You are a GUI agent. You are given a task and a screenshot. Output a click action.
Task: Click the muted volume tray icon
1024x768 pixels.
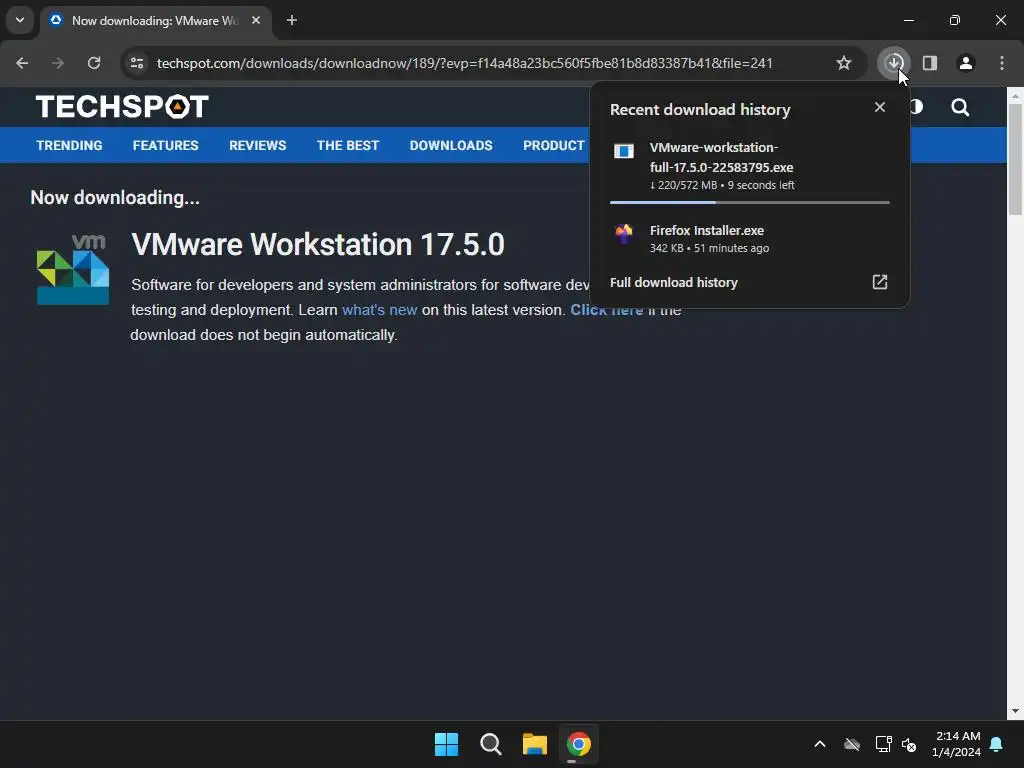pos(909,744)
